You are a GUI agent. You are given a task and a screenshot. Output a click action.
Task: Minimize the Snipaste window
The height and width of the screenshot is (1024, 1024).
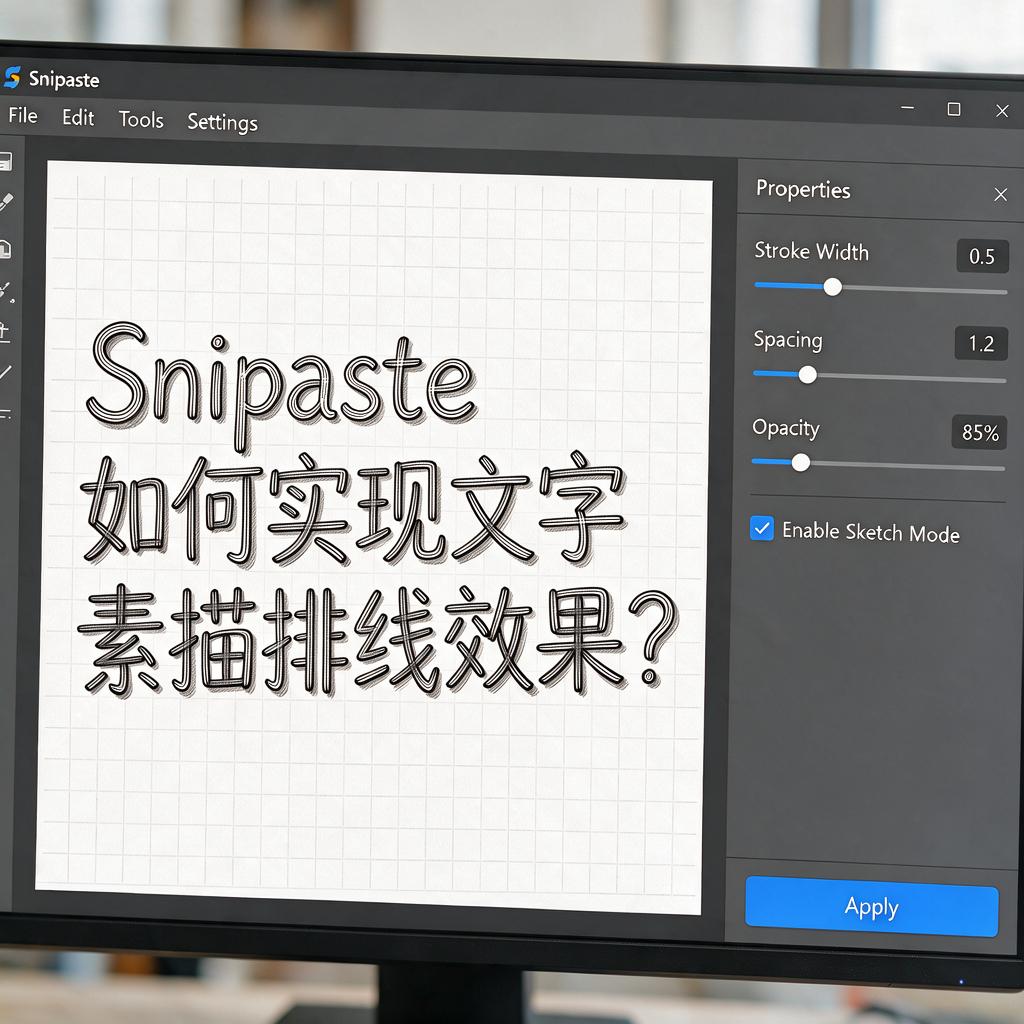[907, 107]
